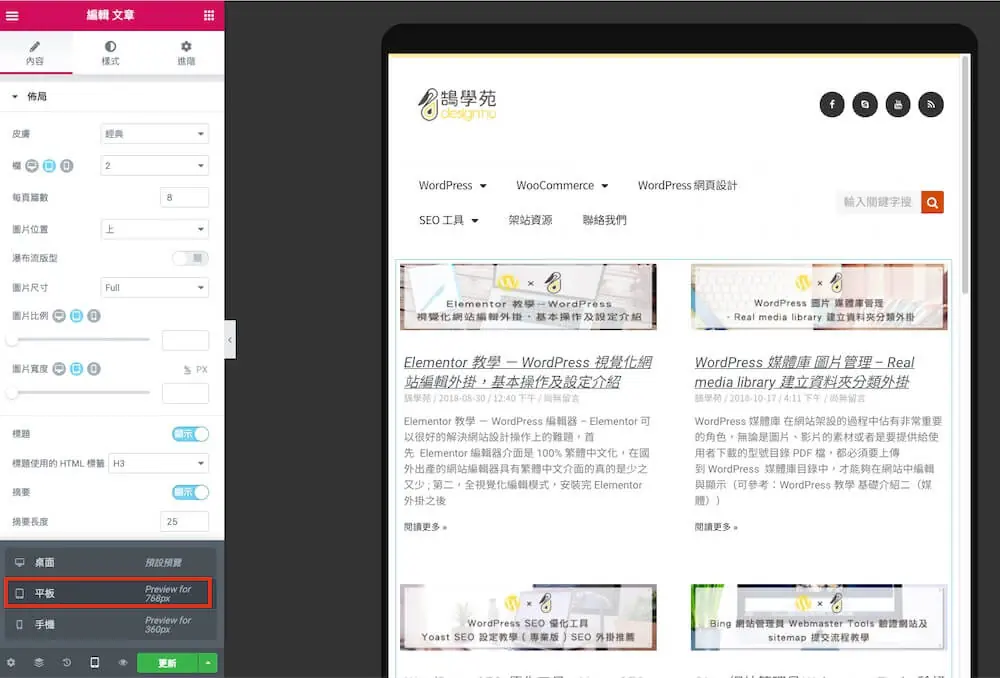Open the Elementor 教學 post thumbnail
The height and width of the screenshot is (678, 1000).
528,297
